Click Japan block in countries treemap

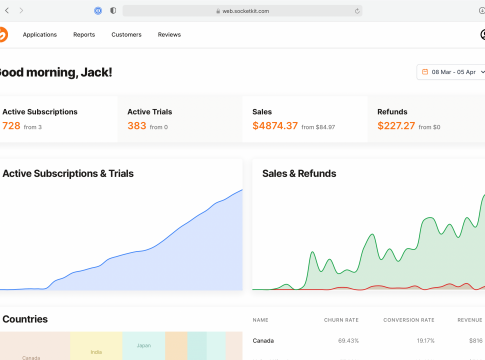click(x=144, y=346)
